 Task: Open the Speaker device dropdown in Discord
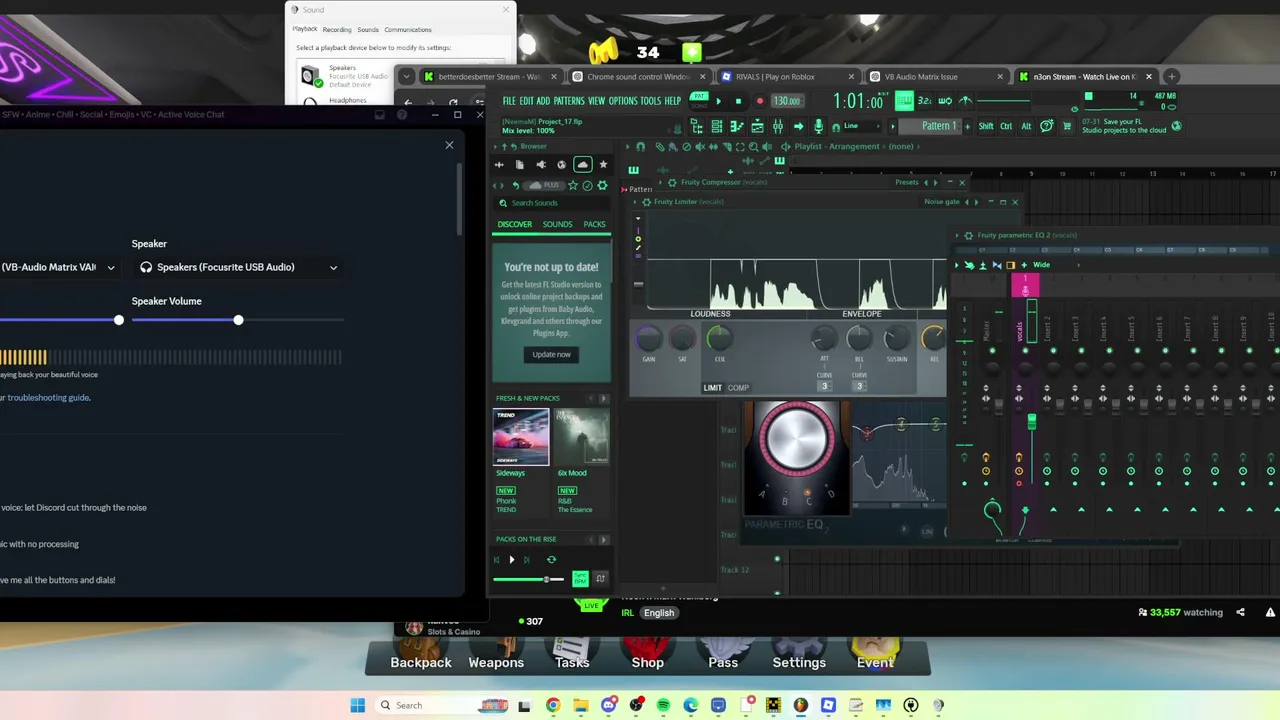(x=238, y=267)
